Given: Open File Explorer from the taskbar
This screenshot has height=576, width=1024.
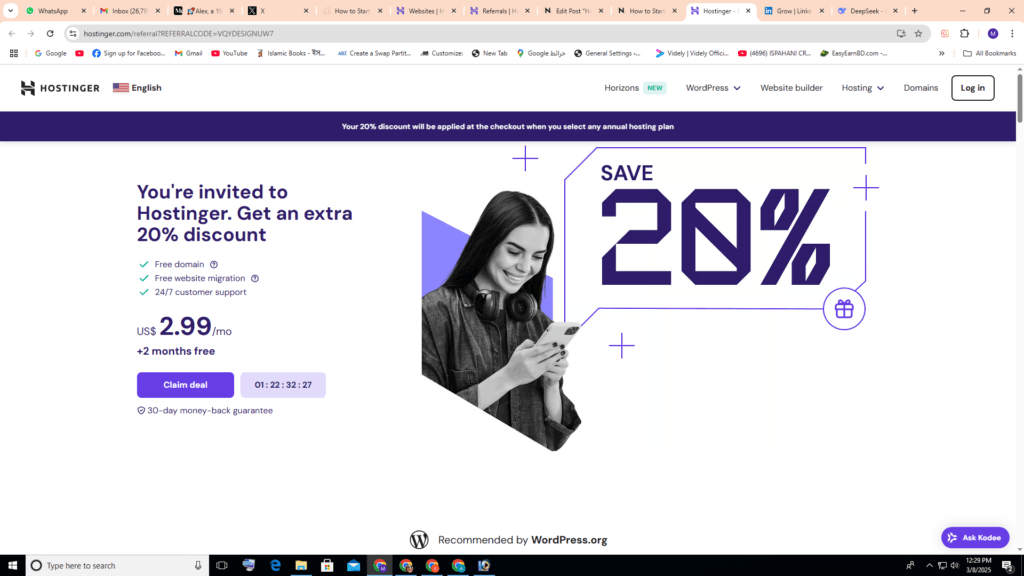Looking at the screenshot, I should [301, 566].
